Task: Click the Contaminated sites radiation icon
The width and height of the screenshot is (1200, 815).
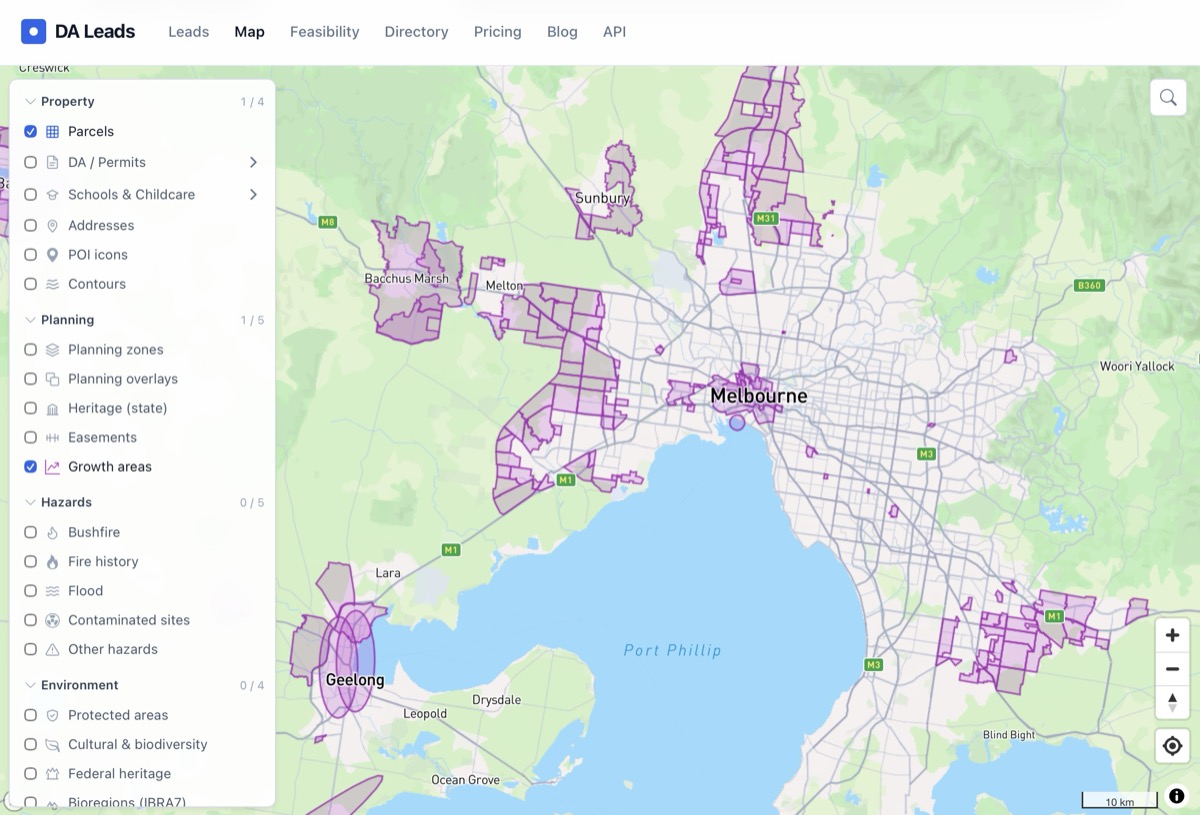Action: (53, 620)
